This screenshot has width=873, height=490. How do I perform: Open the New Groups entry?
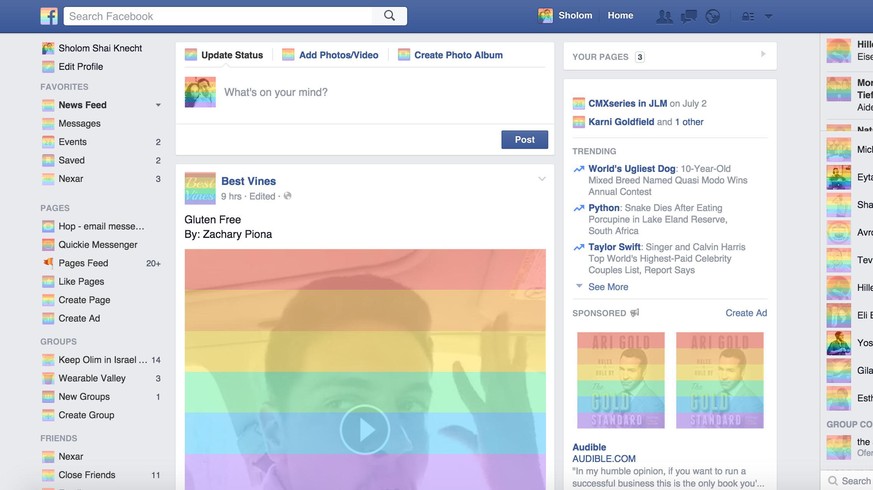[x=84, y=396]
